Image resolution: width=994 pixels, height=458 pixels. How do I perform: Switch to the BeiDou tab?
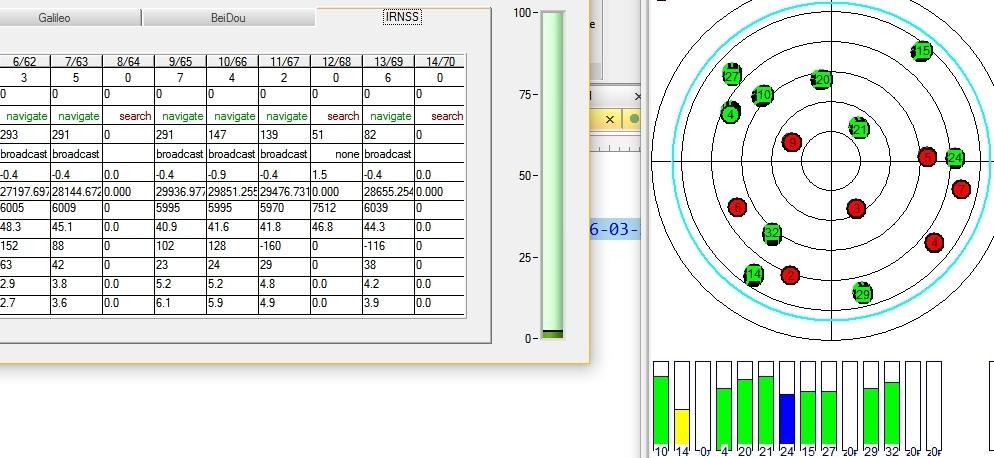click(228, 18)
